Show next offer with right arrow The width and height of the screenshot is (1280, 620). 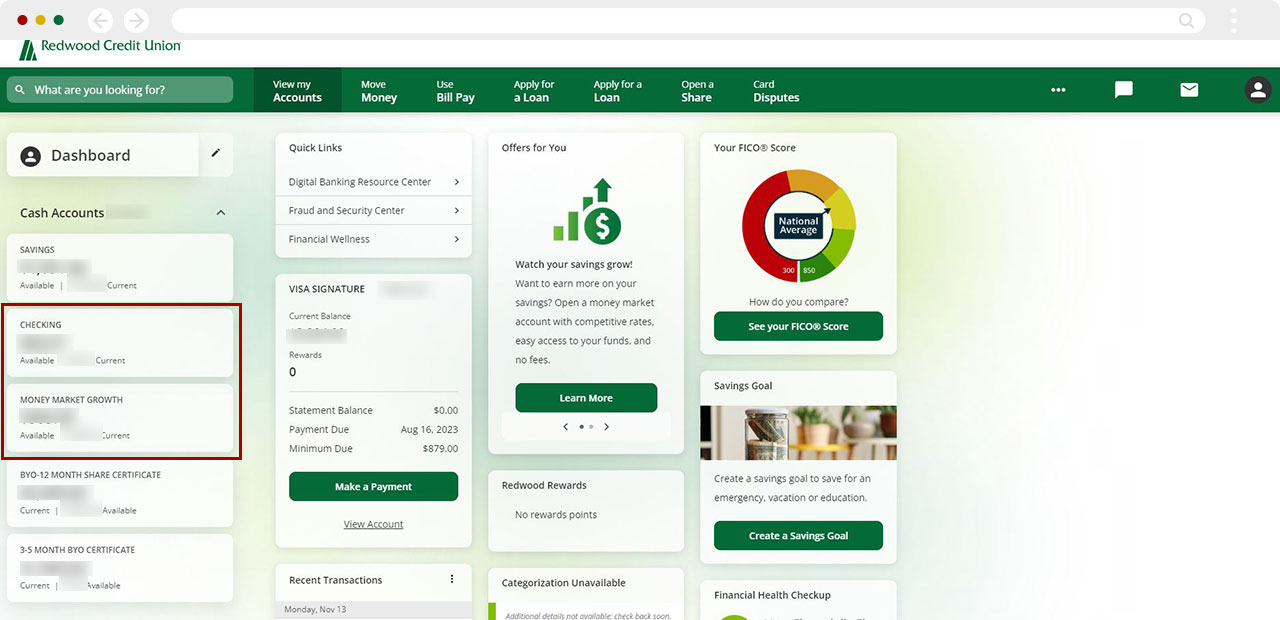pos(606,427)
